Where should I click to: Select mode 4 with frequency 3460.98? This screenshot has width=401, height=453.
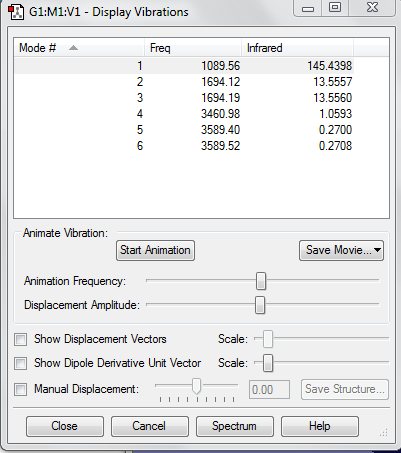coord(184,114)
